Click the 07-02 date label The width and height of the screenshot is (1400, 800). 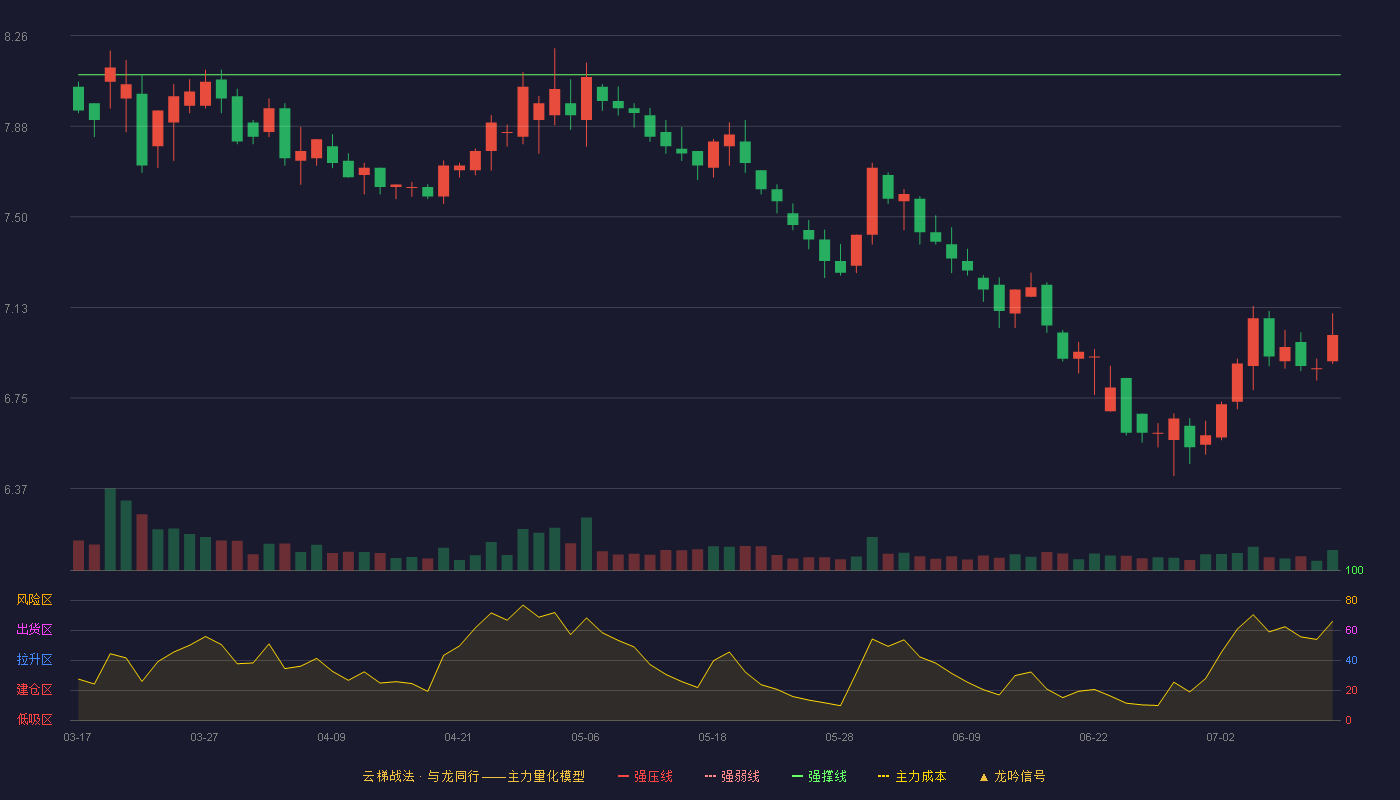[x=1220, y=737]
